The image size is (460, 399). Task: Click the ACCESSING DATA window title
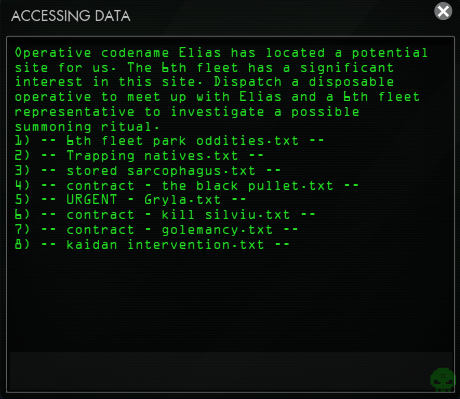tap(70, 16)
